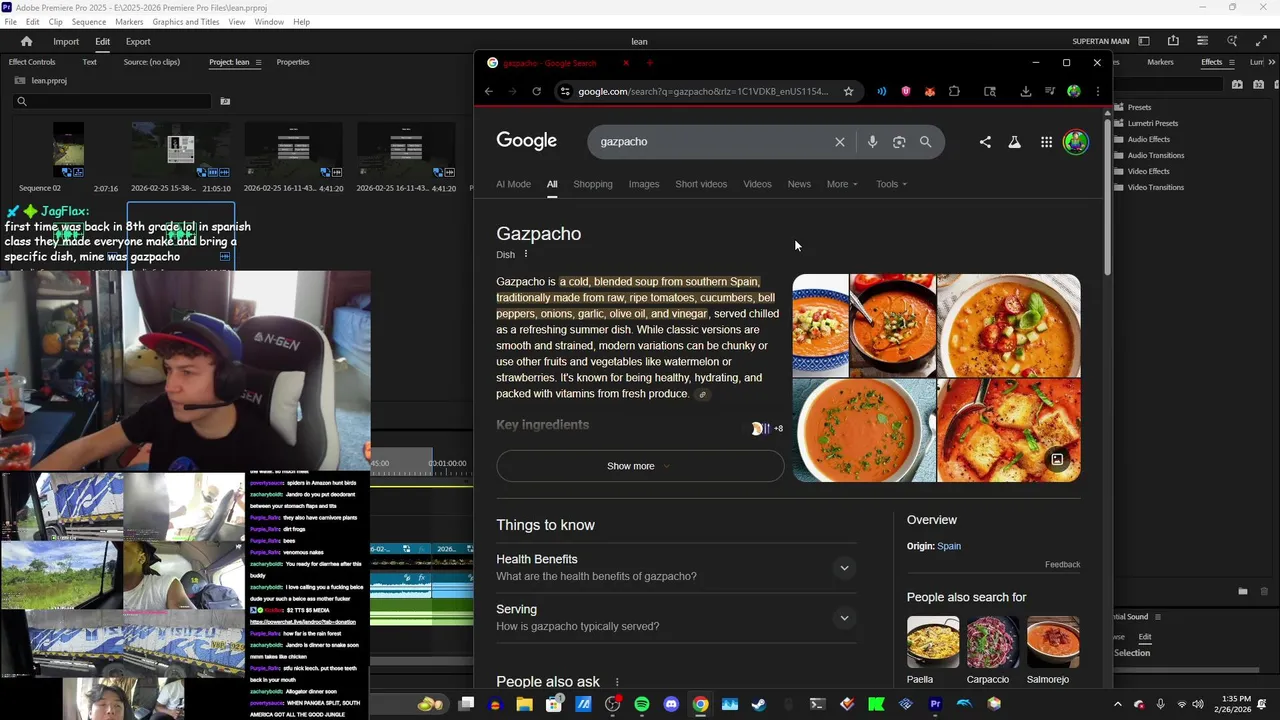
Task: Open Chrome three-dot menu
Action: click(x=1097, y=91)
